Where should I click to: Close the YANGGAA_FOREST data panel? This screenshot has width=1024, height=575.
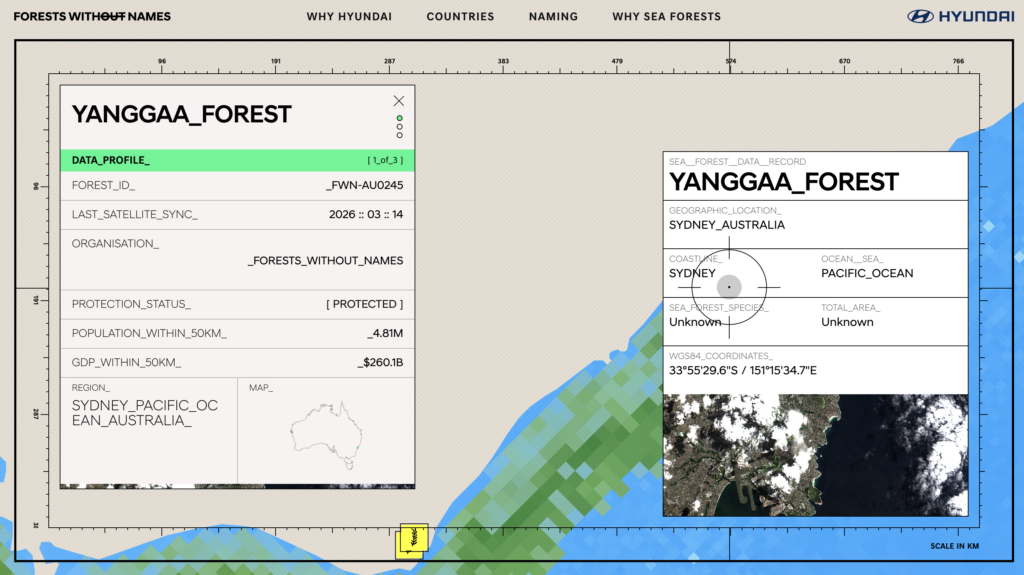coord(399,101)
